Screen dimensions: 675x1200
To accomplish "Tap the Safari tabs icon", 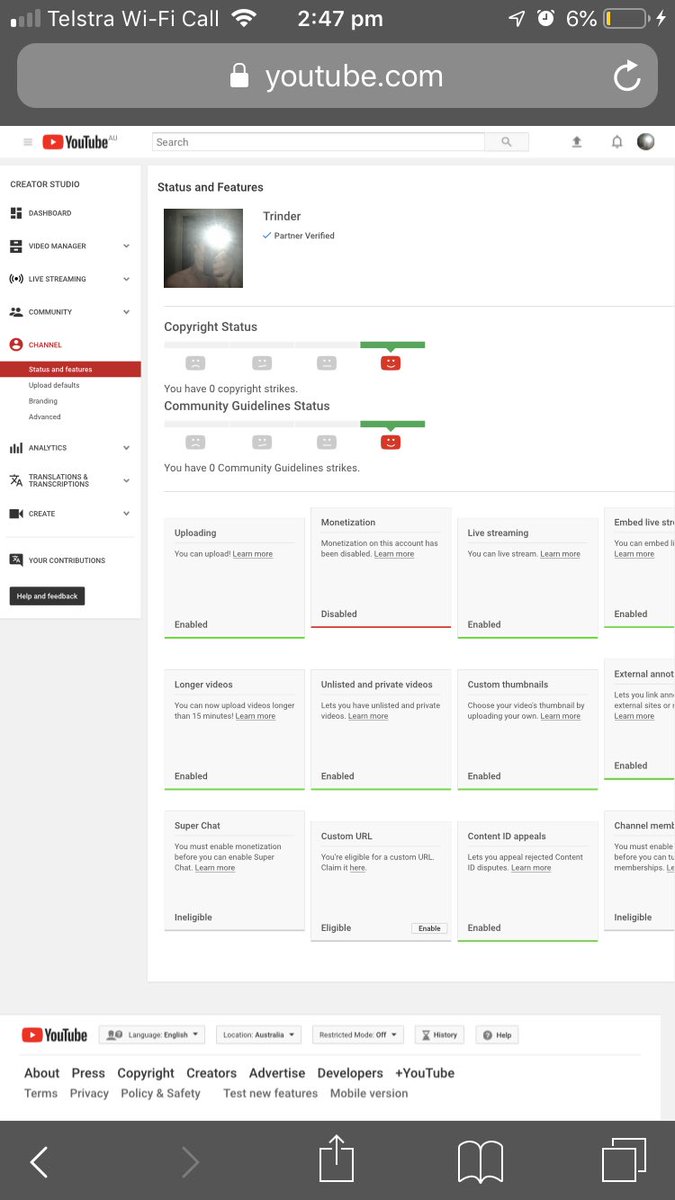I will click(x=624, y=1162).
